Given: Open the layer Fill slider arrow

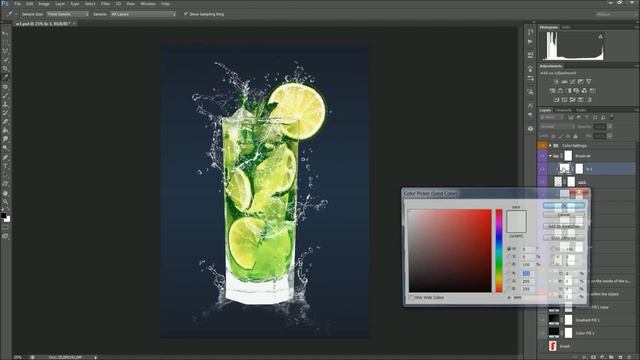Looking at the screenshot, I should (x=610, y=136).
